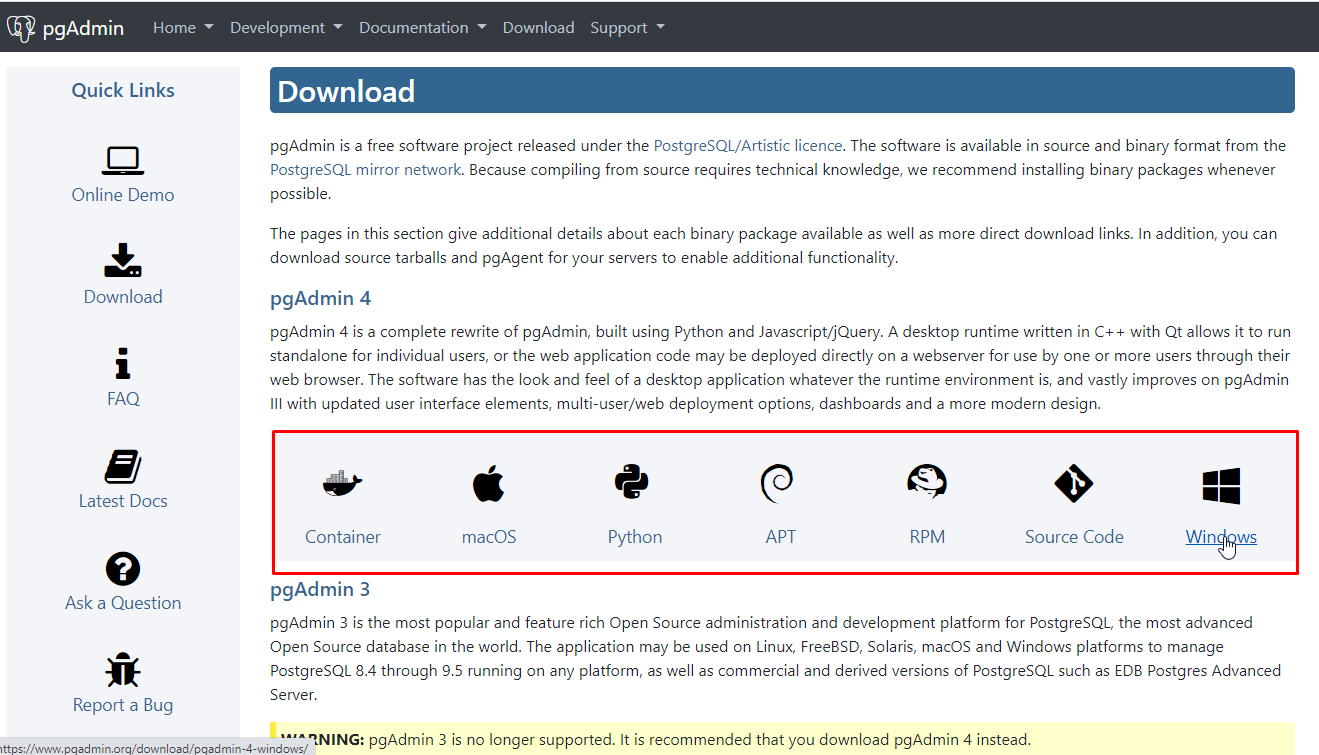Viewport: 1319px width, 755px height.
Task: Click the macOS Apple logo icon
Action: [x=488, y=484]
